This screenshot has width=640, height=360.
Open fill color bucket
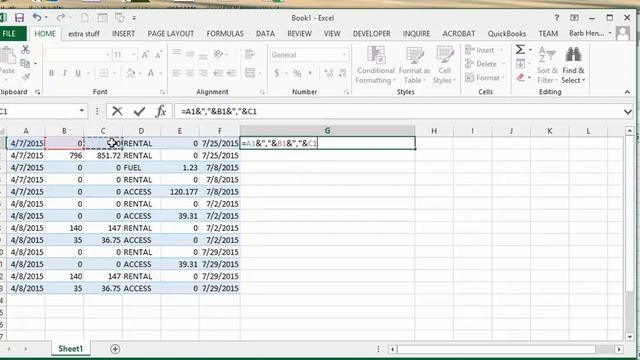point(130,73)
